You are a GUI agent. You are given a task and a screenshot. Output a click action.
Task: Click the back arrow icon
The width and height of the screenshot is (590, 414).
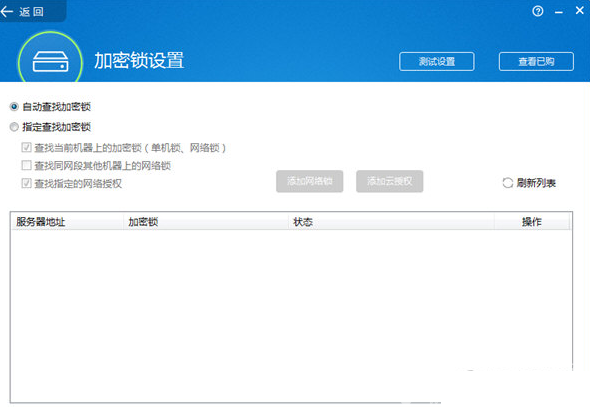[7, 12]
